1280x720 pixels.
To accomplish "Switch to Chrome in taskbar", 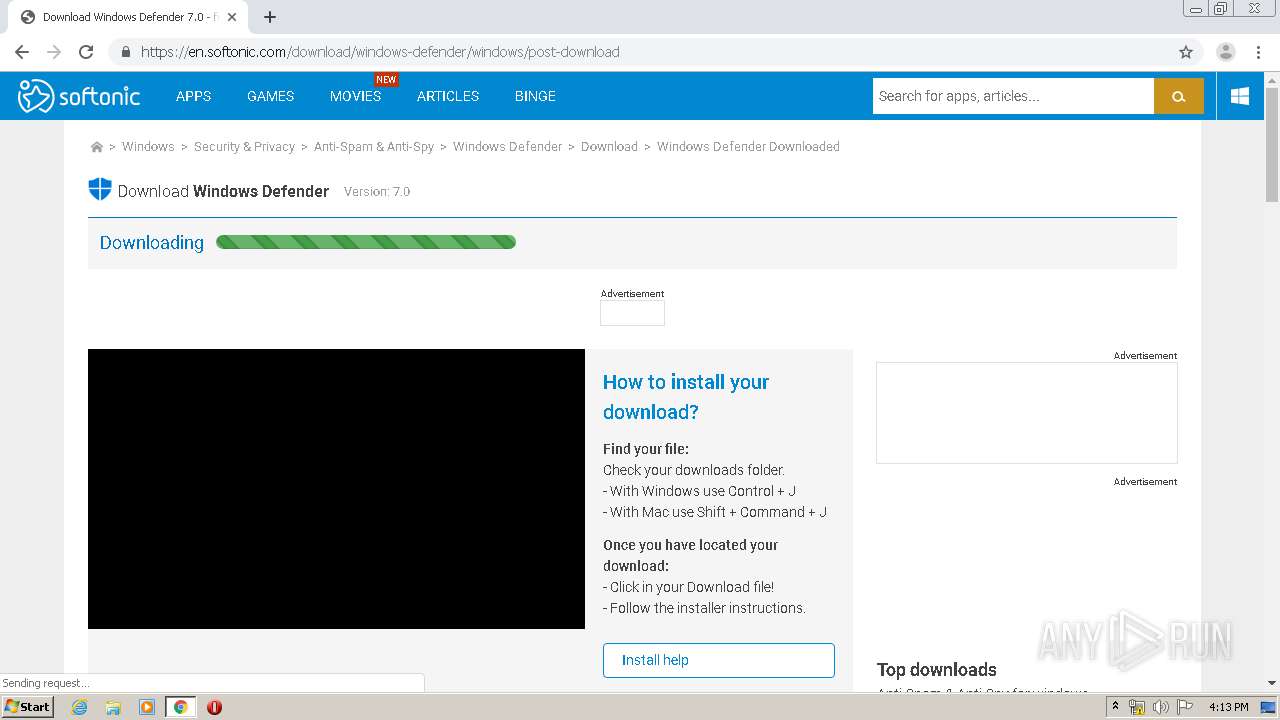I will [180, 706].
